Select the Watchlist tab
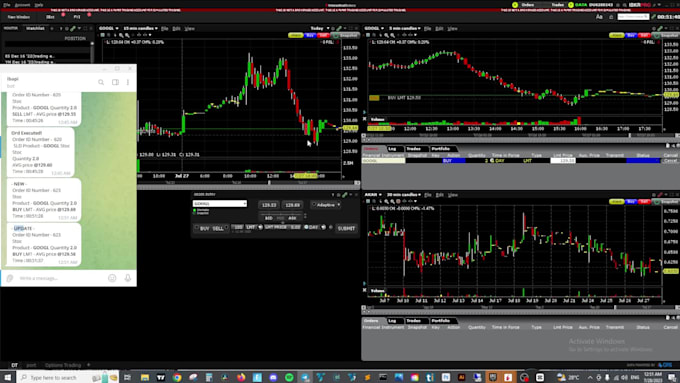This screenshot has height=383, width=680. click(x=35, y=29)
